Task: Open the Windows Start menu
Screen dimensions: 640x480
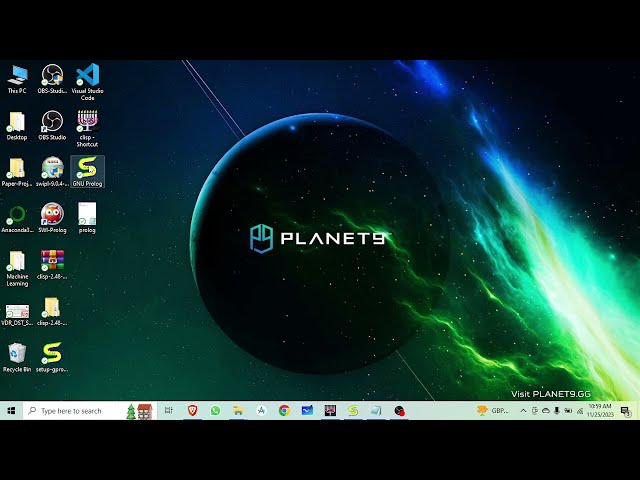Action: tap(11, 411)
